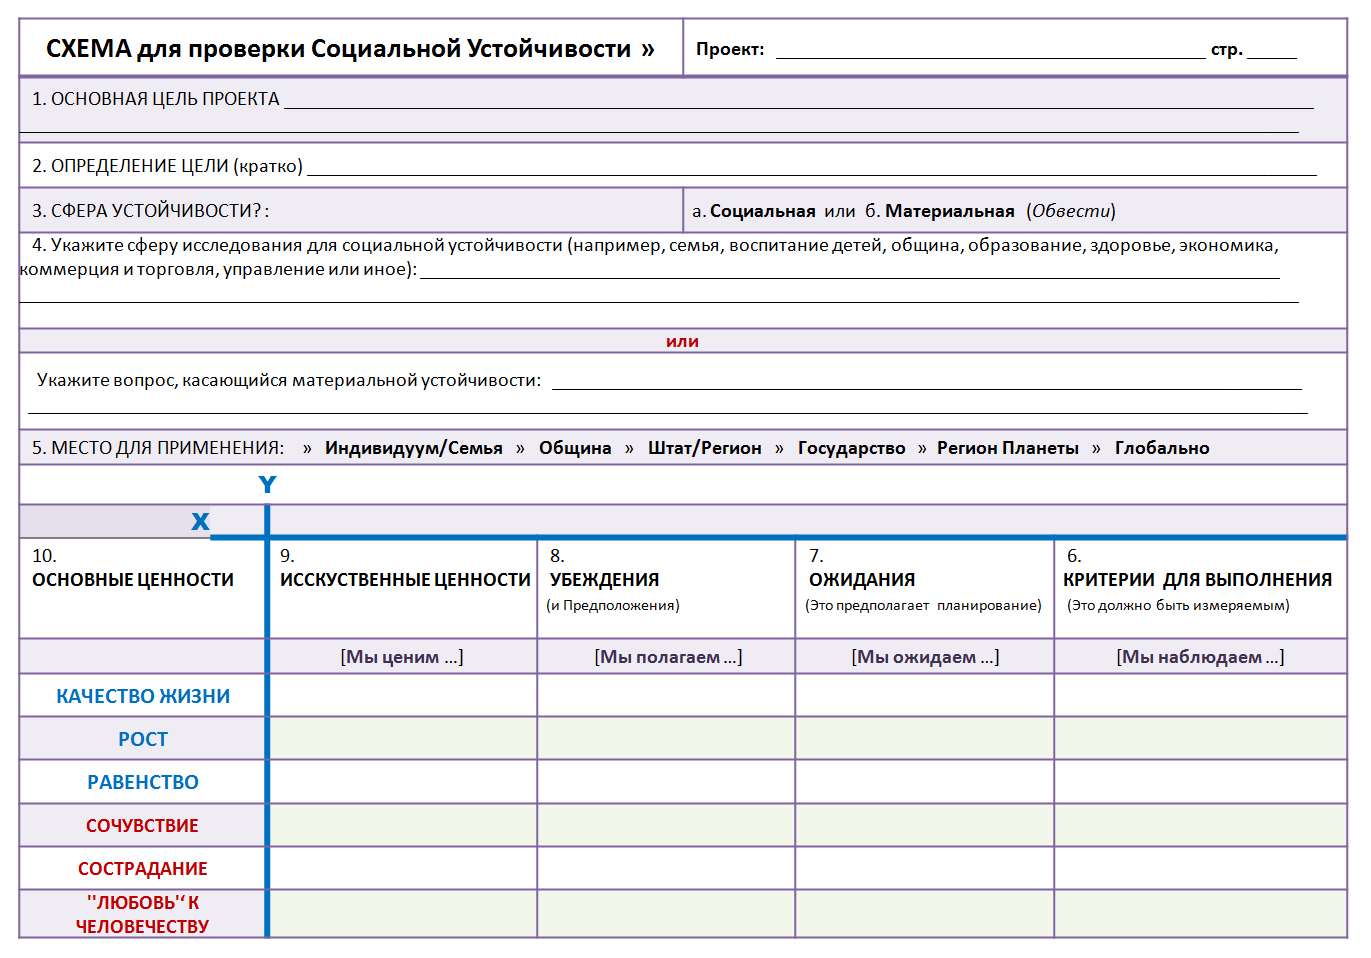Select the Глобально application scope
1371x958 pixels.
pyautogui.click(x=1163, y=447)
